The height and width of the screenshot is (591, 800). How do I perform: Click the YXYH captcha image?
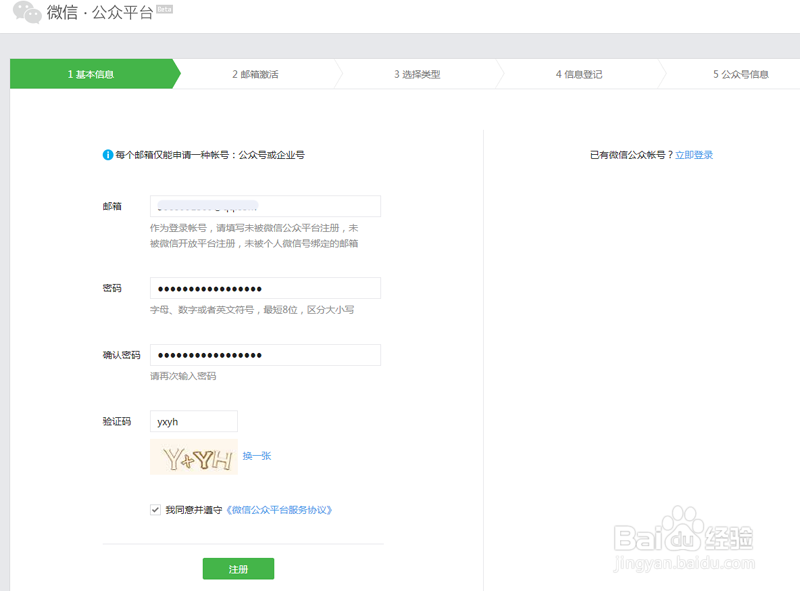[x=194, y=457]
